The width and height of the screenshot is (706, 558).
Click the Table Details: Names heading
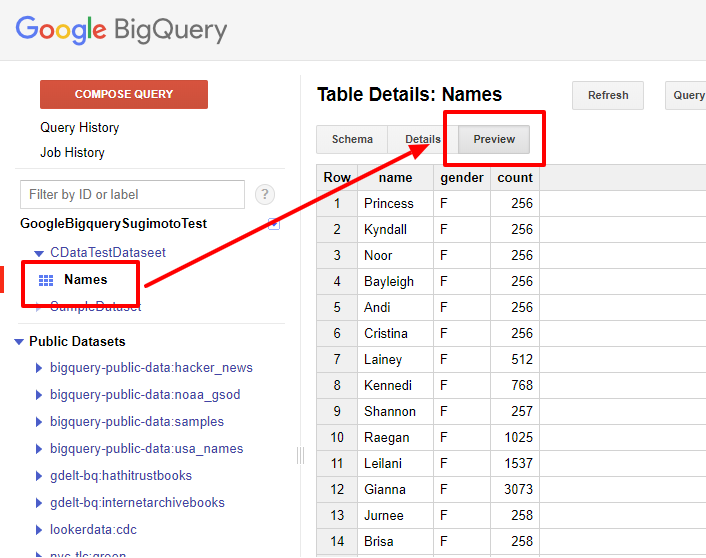pyautogui.click(x=409, y=95)
